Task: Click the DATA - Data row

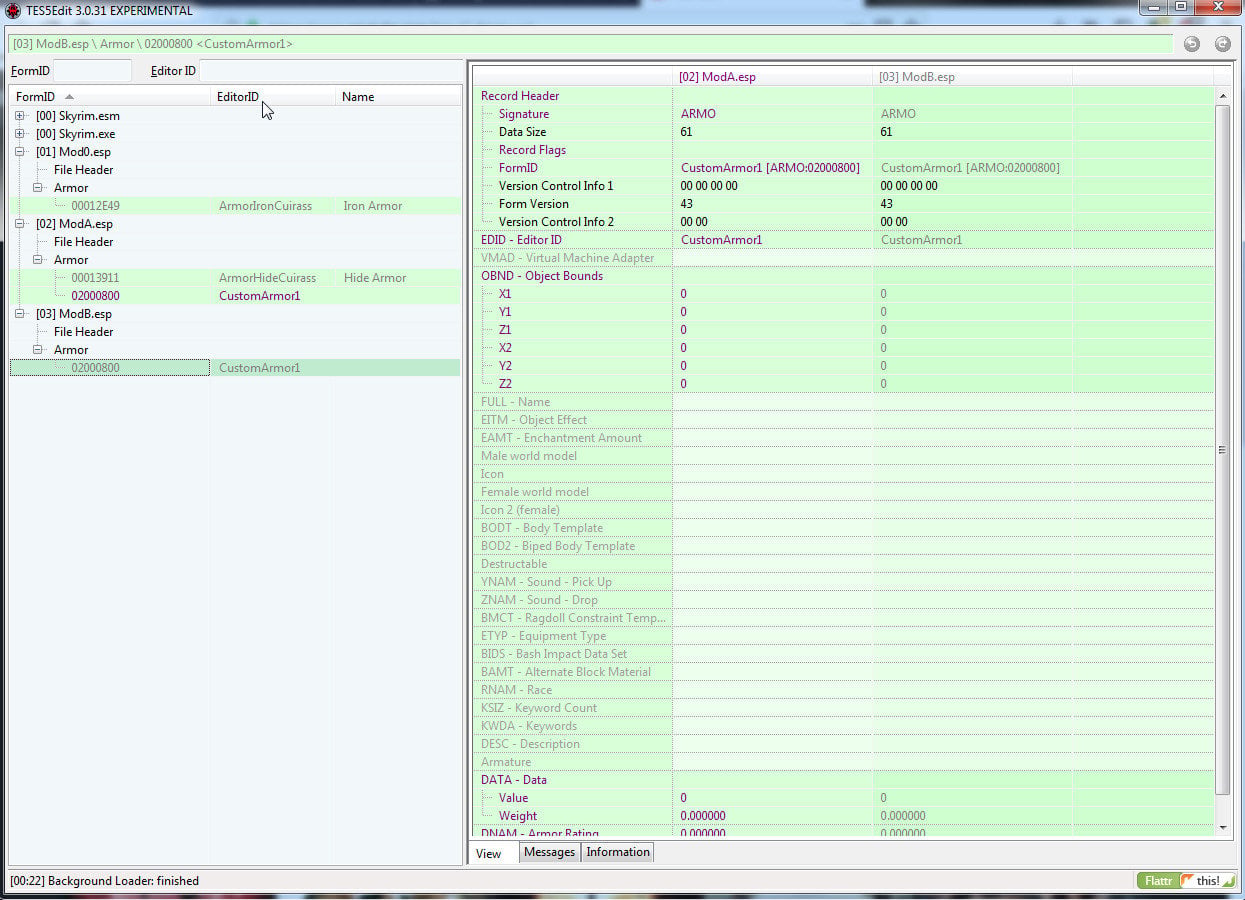Action: point(843,780)
